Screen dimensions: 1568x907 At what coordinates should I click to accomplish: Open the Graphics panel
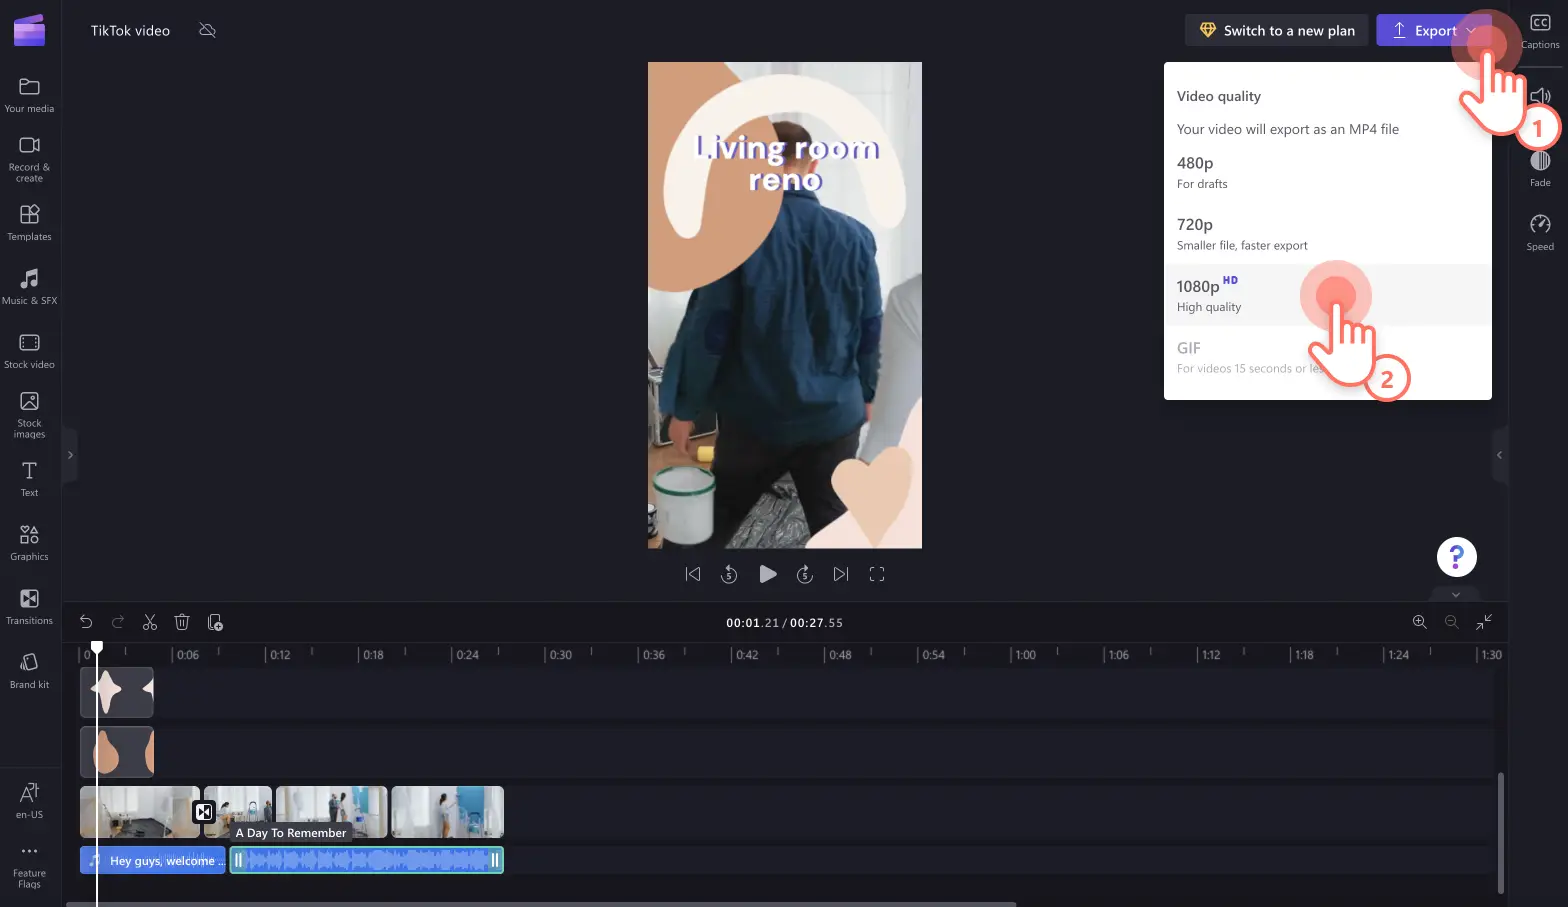tap(29, 543)
